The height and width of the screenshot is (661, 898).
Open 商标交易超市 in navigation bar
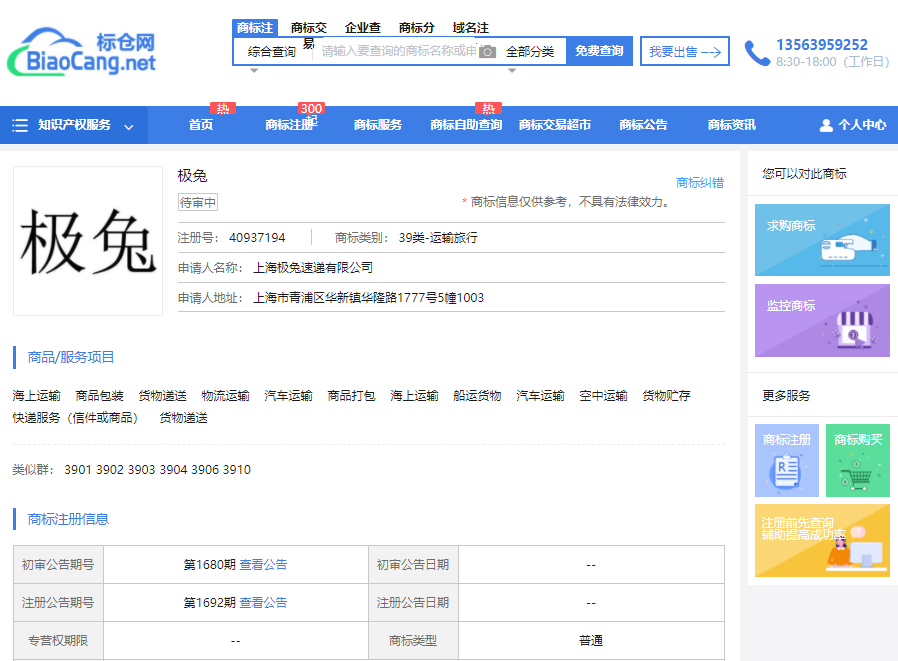pos(554,125)
